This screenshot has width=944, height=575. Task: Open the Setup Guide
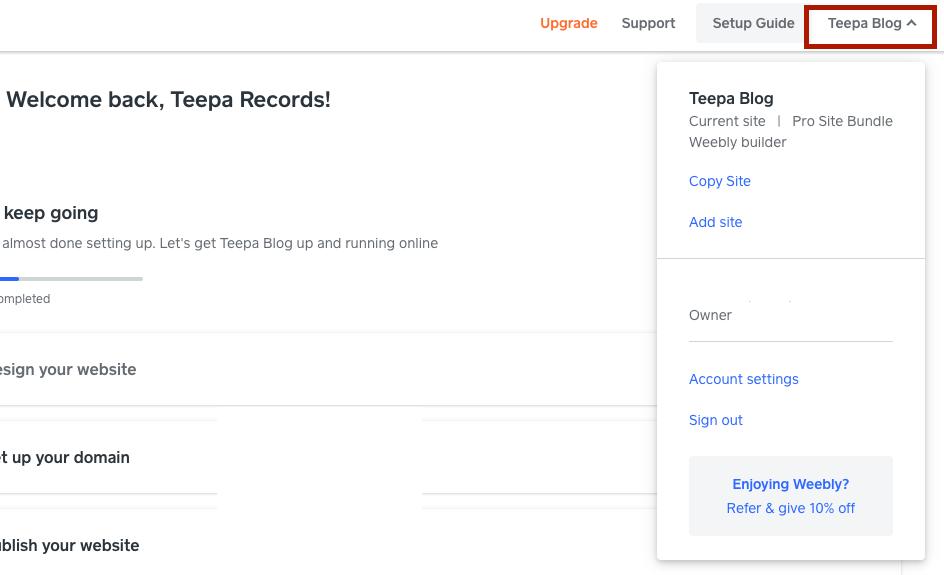pos(753,23)
